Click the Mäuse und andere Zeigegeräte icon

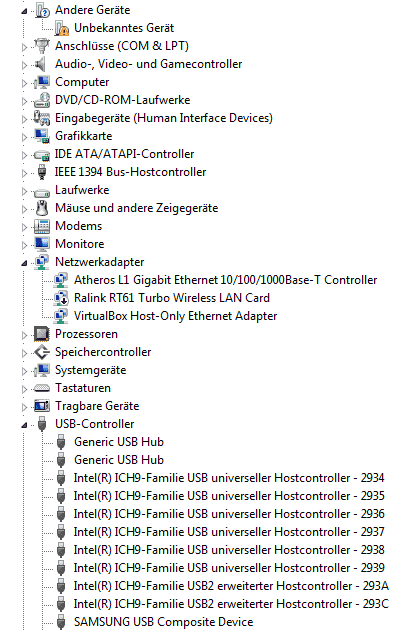42,208
